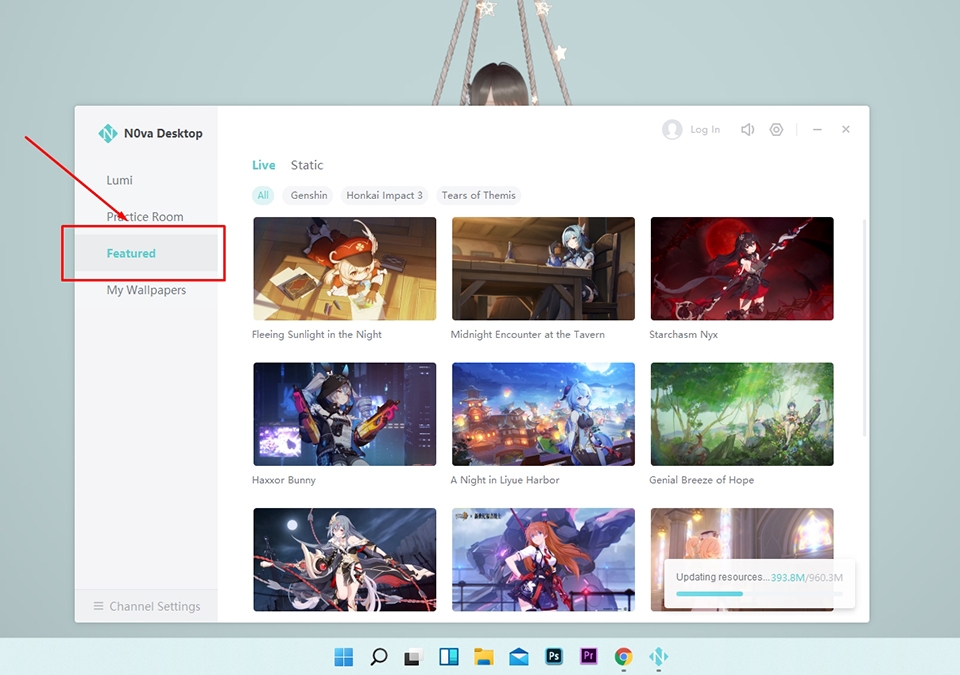Click the Updating resources progress bar

point(759,594)
